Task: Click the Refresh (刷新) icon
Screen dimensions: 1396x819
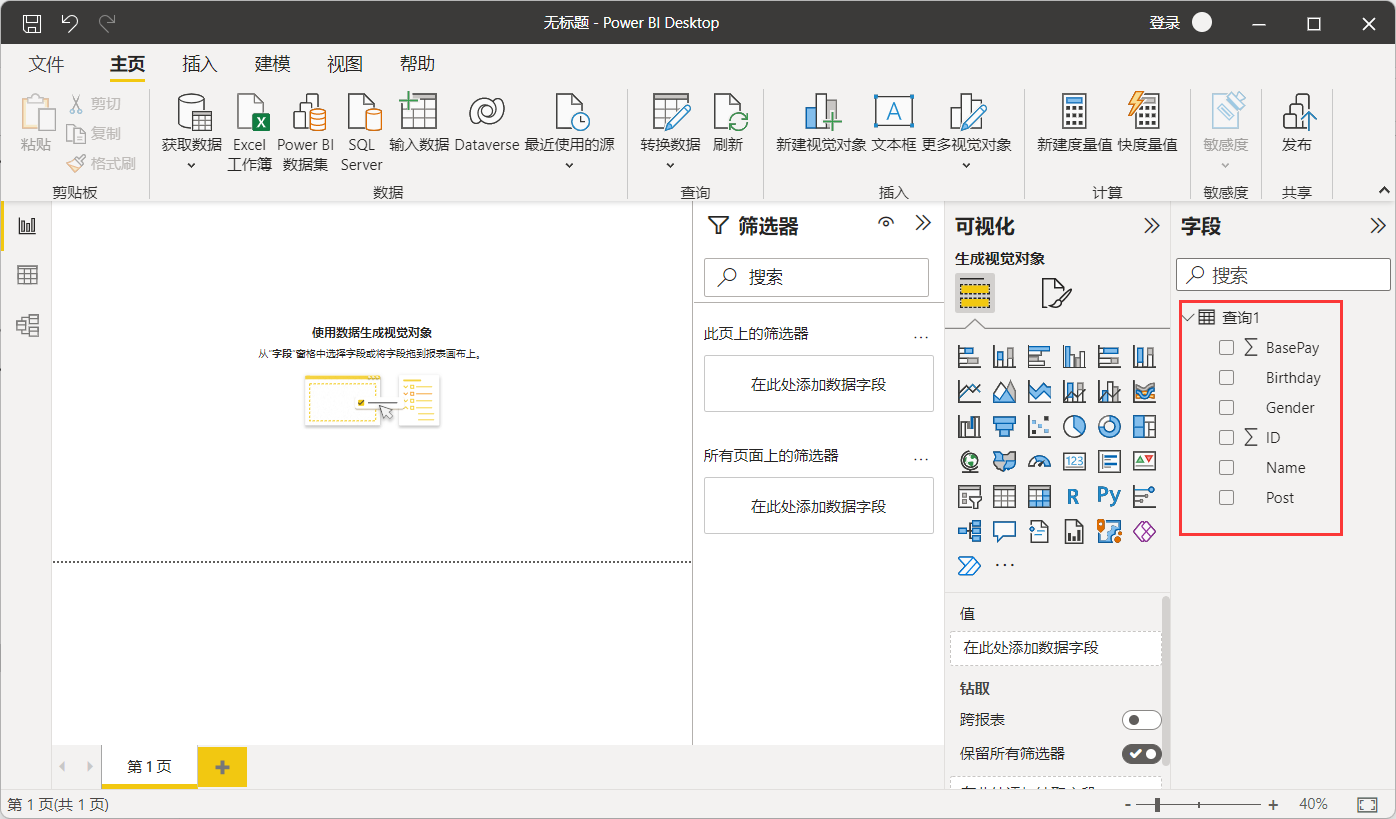Action: [x=728, y=114]
